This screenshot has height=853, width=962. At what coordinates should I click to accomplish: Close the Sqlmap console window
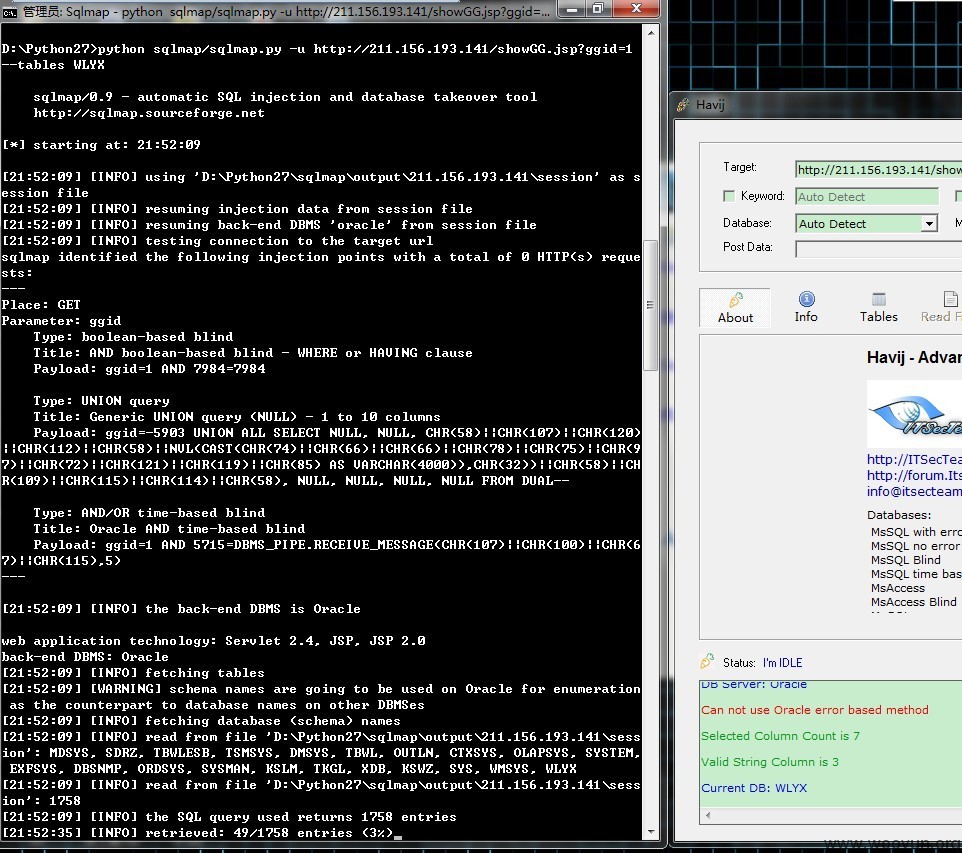pyautogui.click(x=636, y=9)
